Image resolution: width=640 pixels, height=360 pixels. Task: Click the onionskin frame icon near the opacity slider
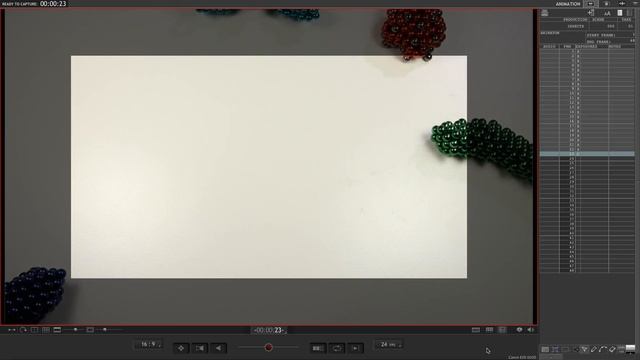(90, 330)
